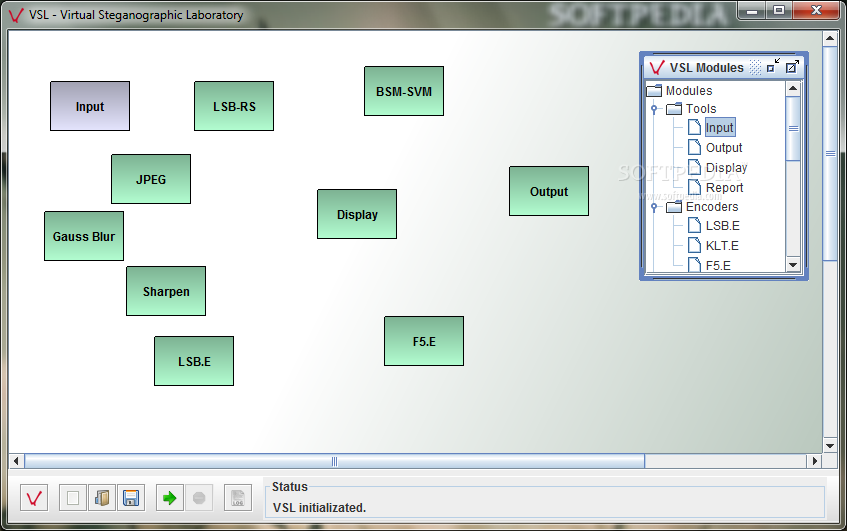The width and height of the screenshot is (847, 531).
Task: Click the VSL Modules palette logo
Action: click(x=656, y=68)
